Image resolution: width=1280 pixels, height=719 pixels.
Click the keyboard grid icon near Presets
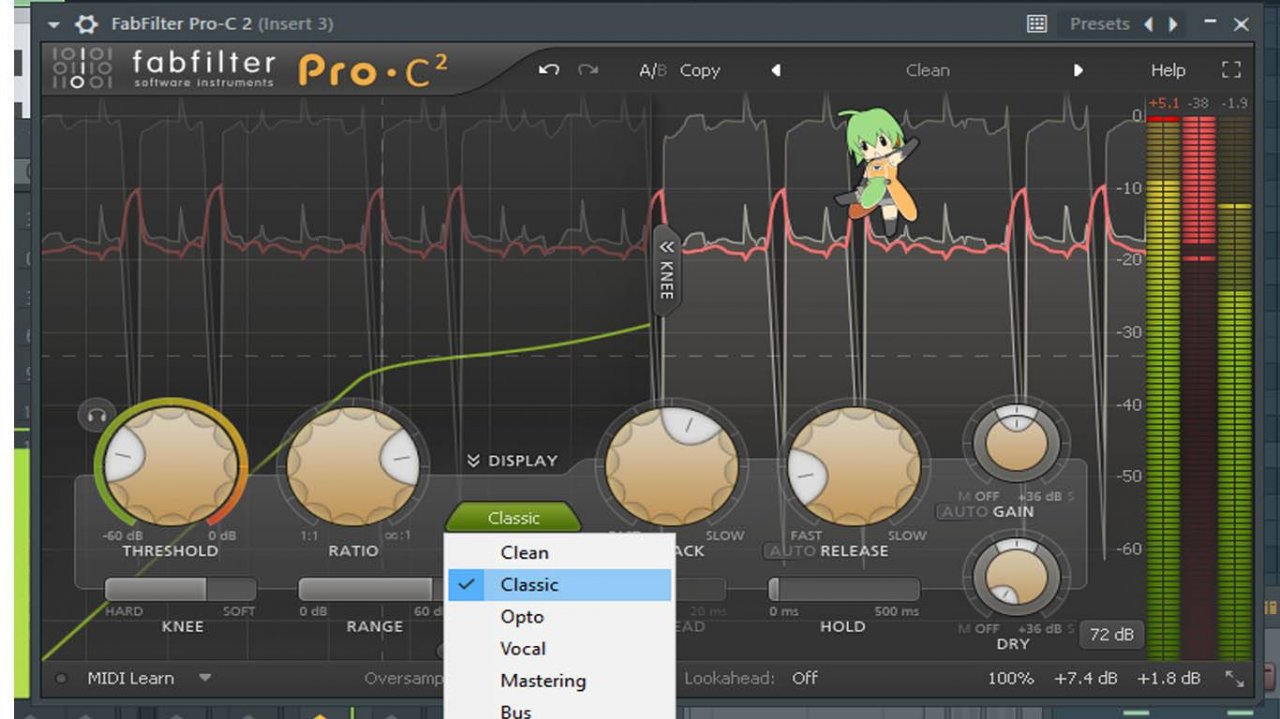coord(1037,24)
